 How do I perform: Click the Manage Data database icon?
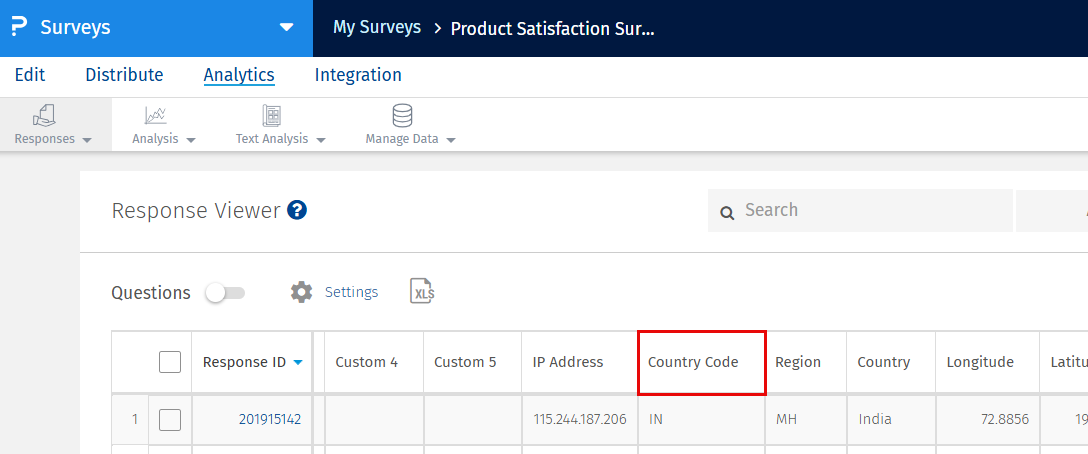(402, 115)
